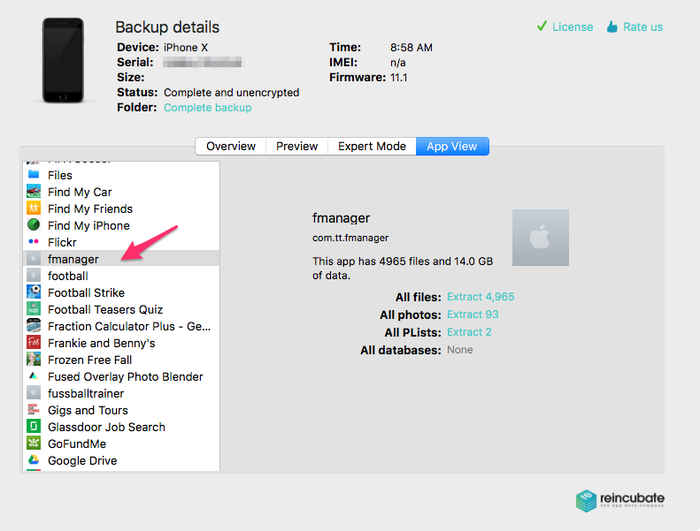The height and width of the screenshot is (531, 700).
Task: Click the Fused Overlay Photo Blender icon
Action: 33,376
